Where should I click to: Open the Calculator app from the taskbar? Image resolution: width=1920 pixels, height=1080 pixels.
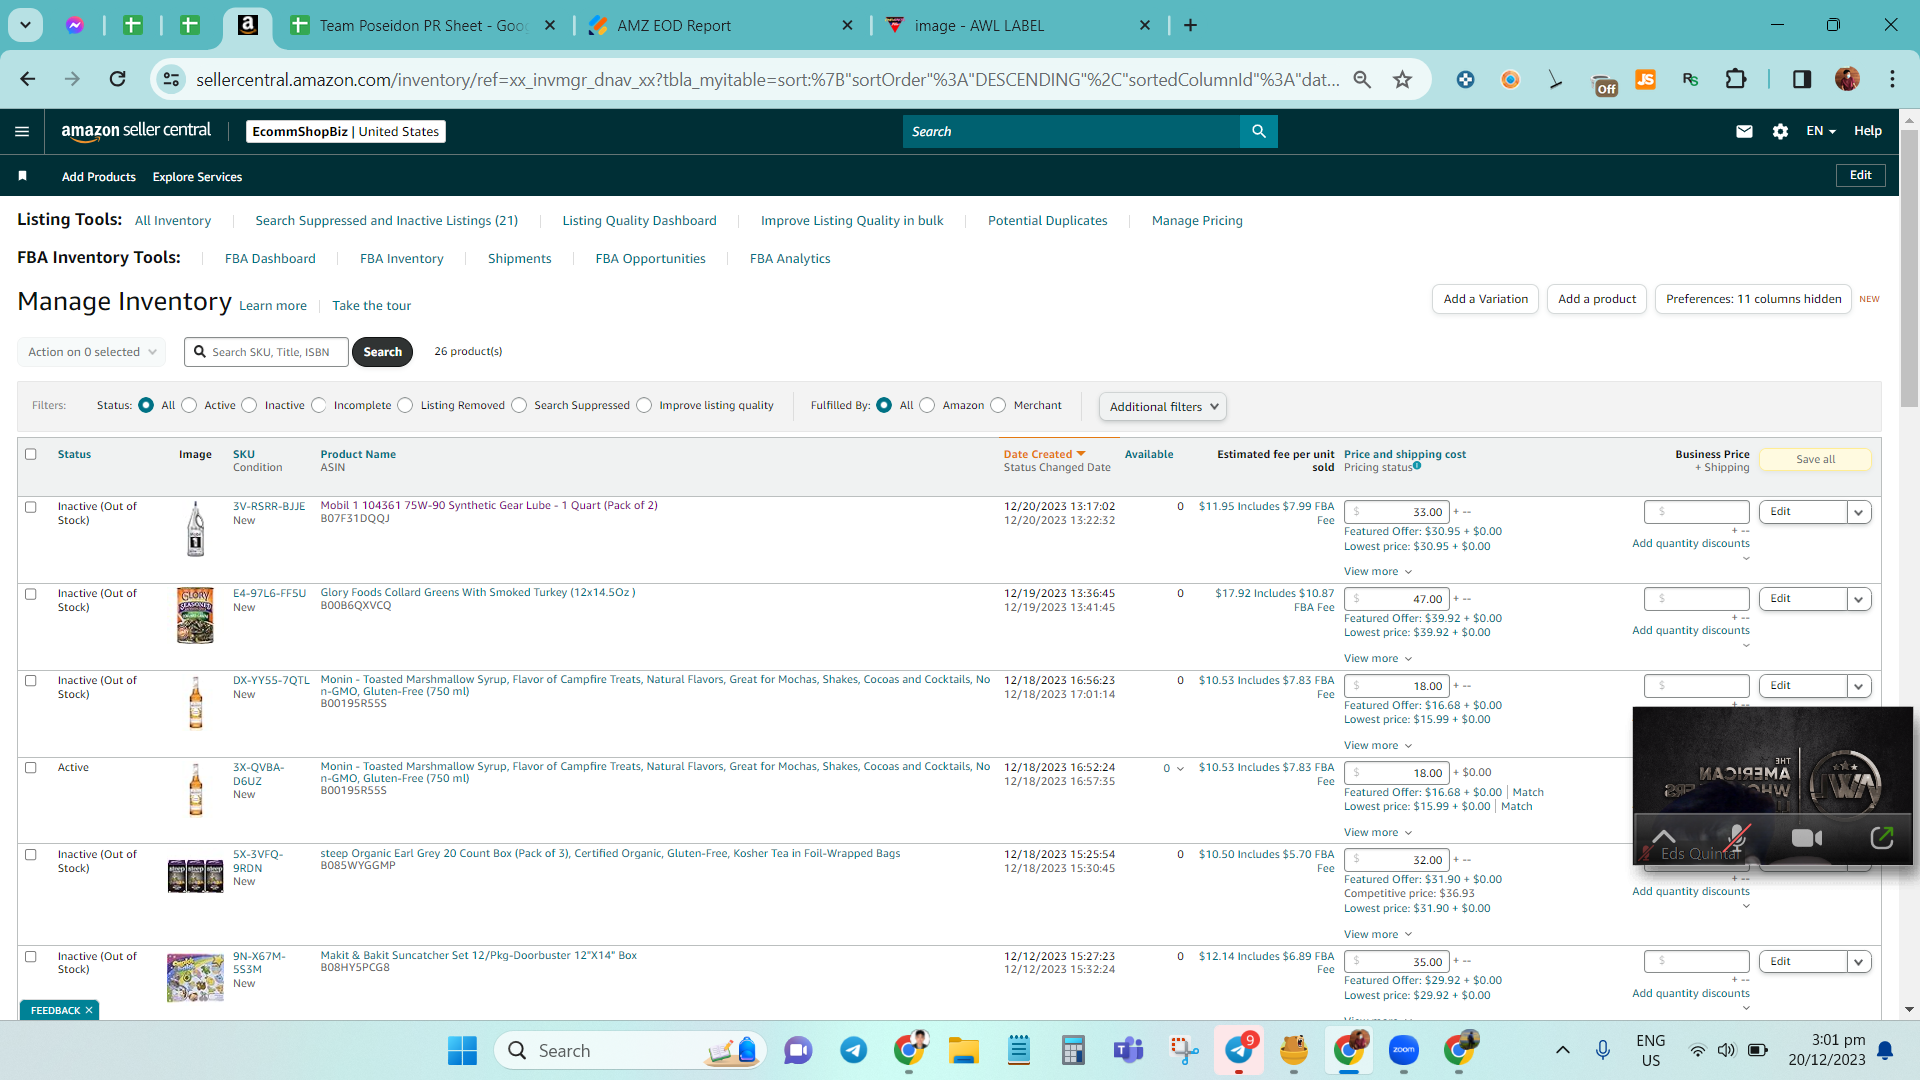tap(1074, 1051)
